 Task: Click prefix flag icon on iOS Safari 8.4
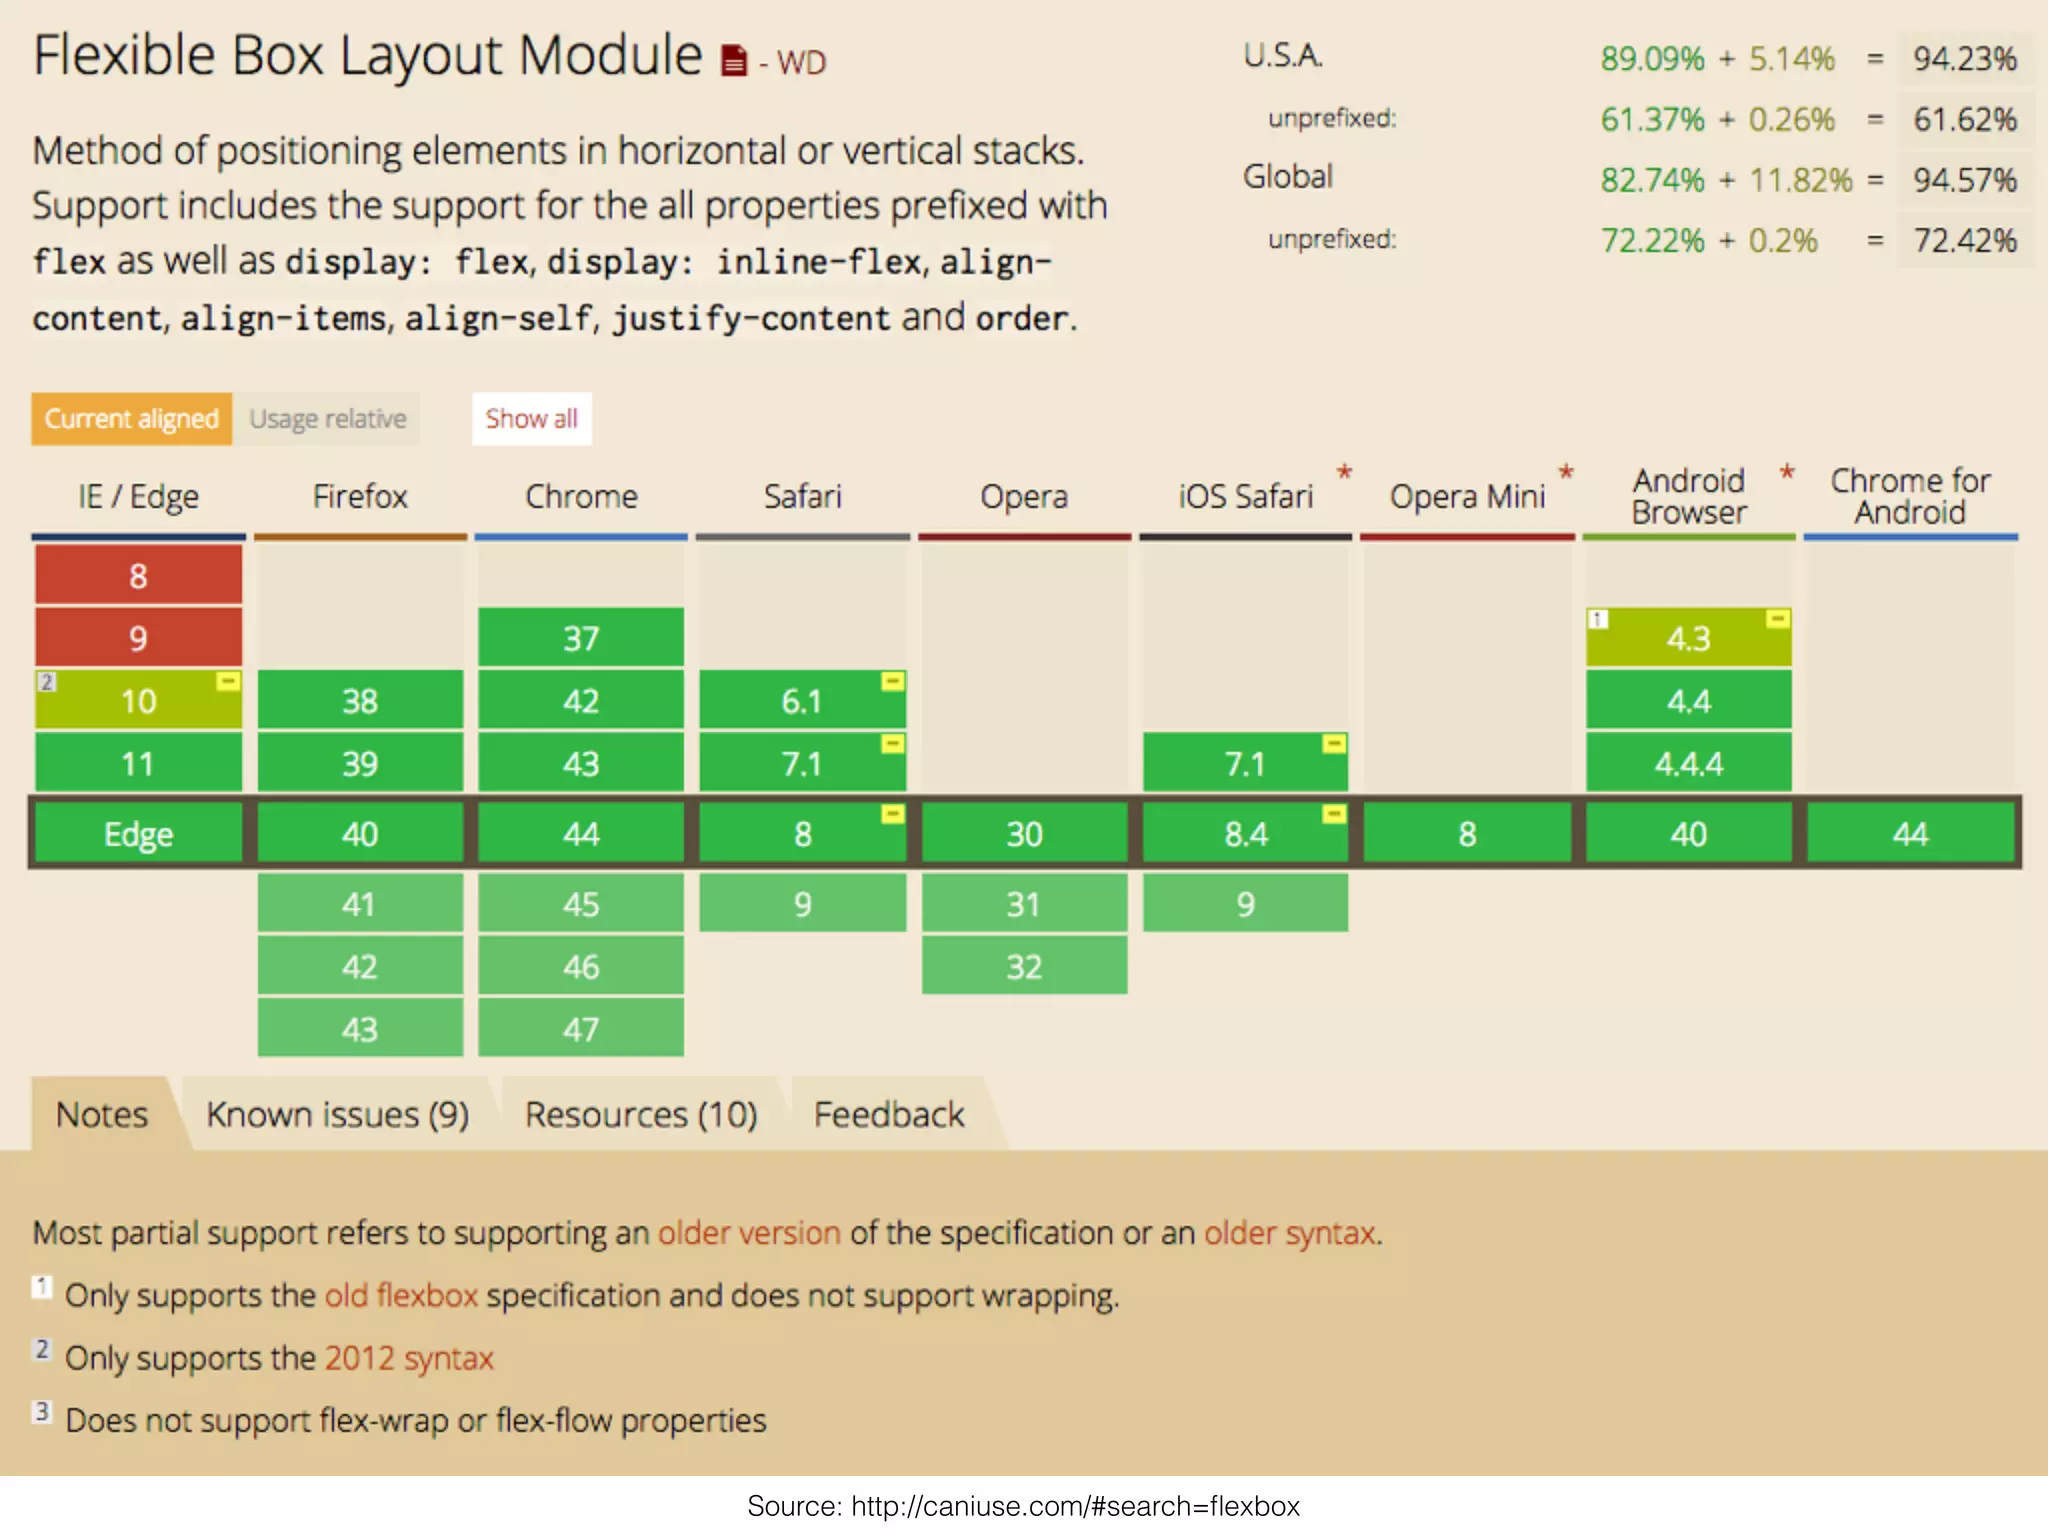(1334, 814)
